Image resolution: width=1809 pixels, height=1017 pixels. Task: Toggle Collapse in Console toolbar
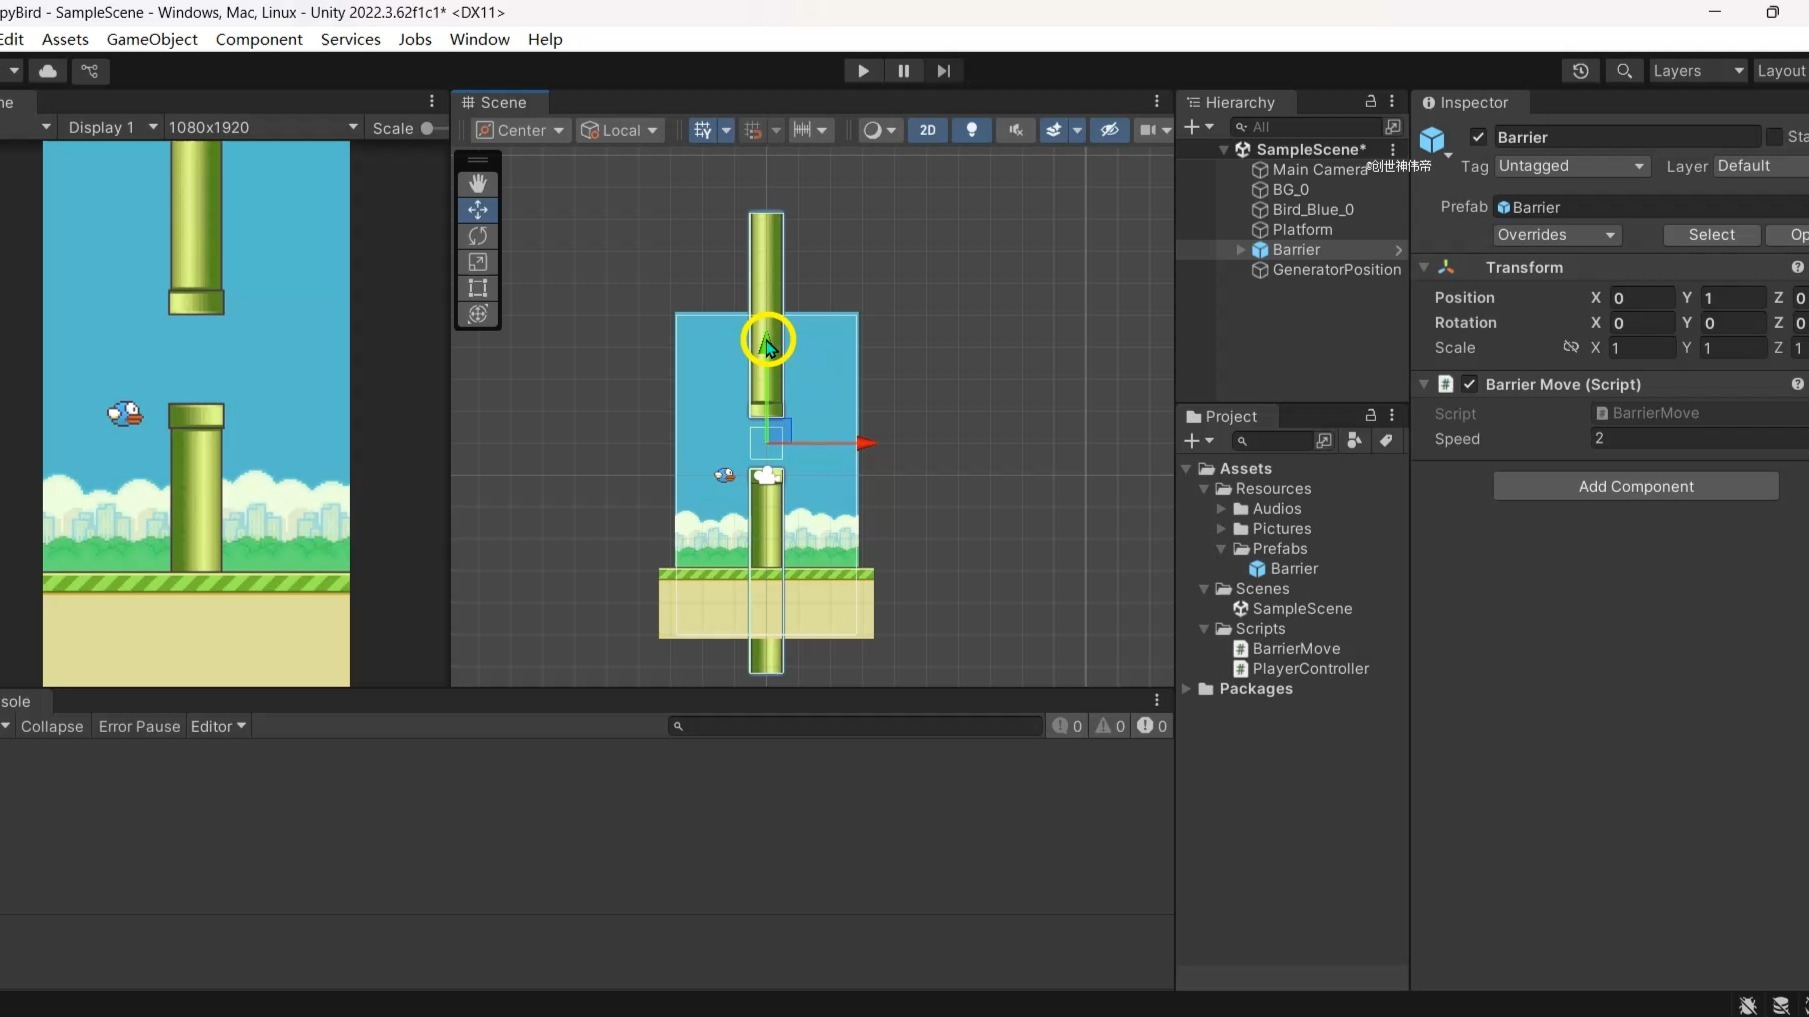click(x=52, y=726)
